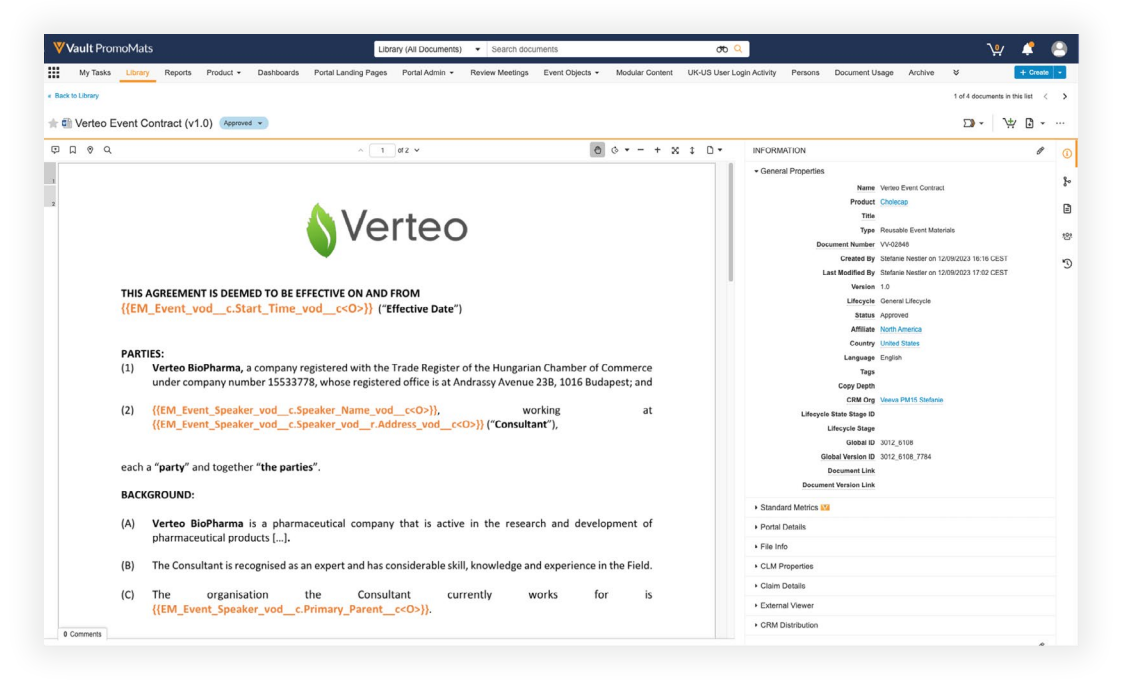Screen dimensions: 1126x692
Task: Add document to cart icon
Action: tap(1009, 123)
